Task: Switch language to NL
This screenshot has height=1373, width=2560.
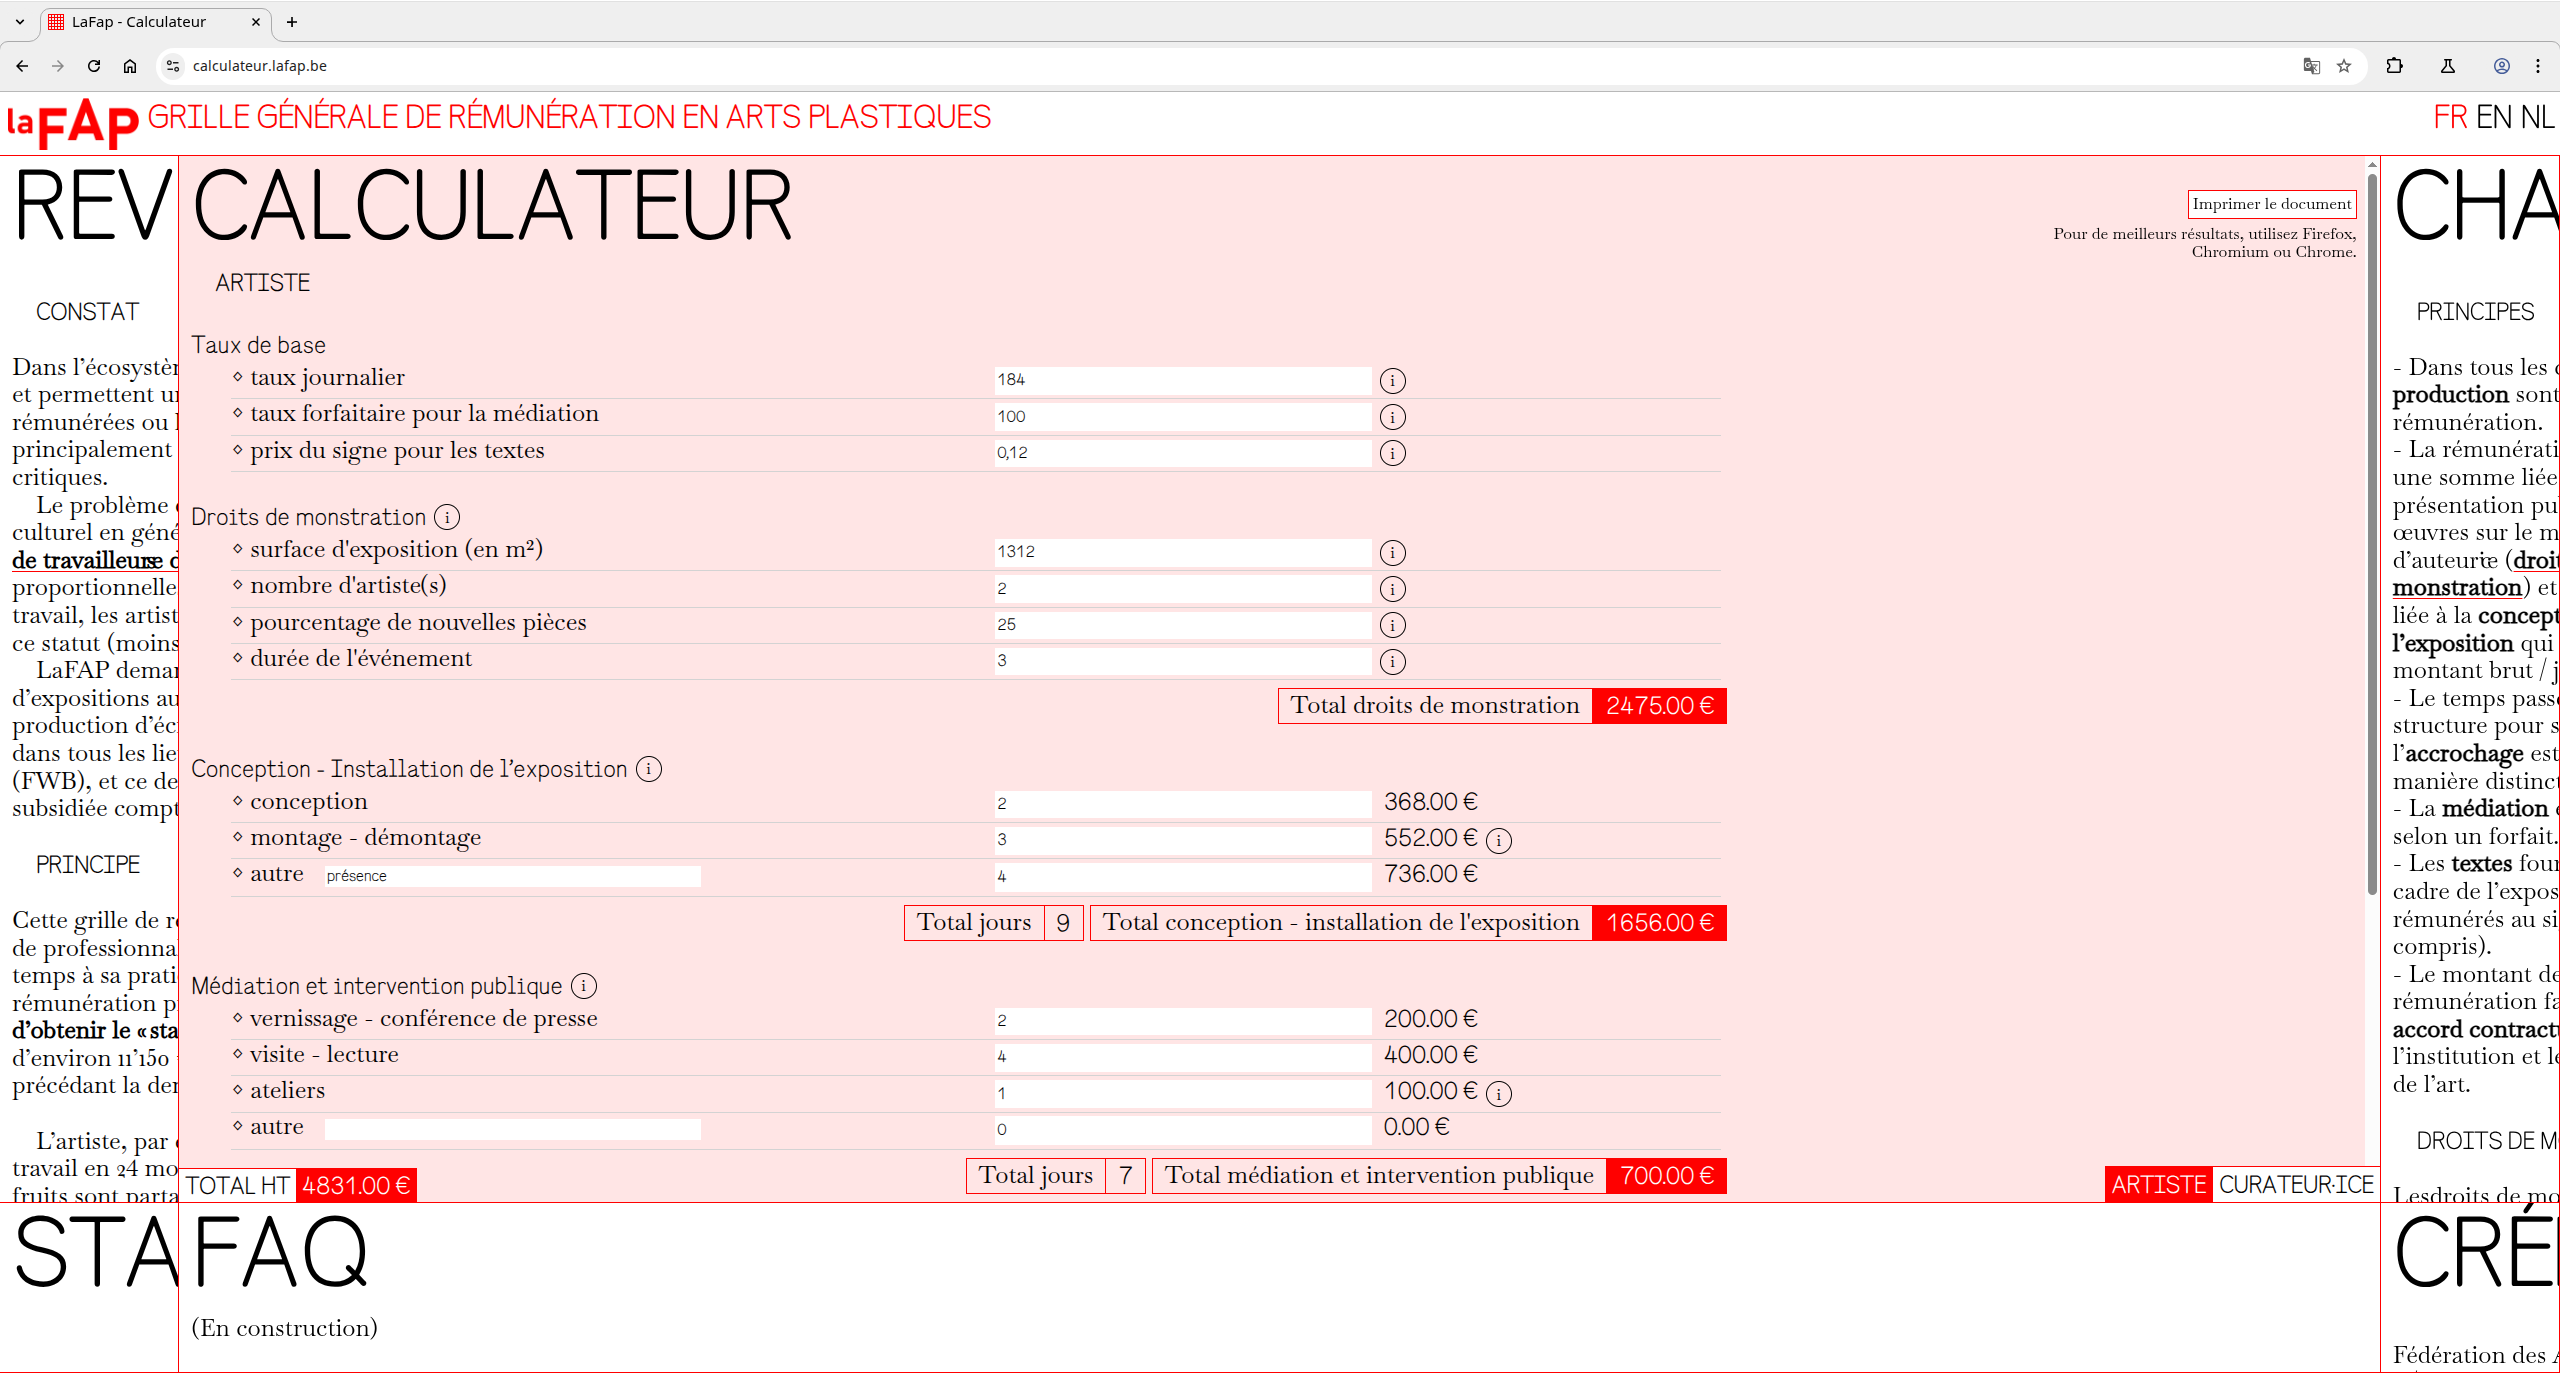Action: [2537, 117]
